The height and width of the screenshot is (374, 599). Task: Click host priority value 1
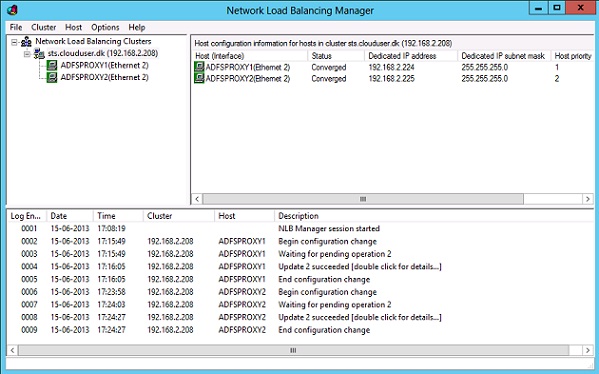(x=557, y=68)
